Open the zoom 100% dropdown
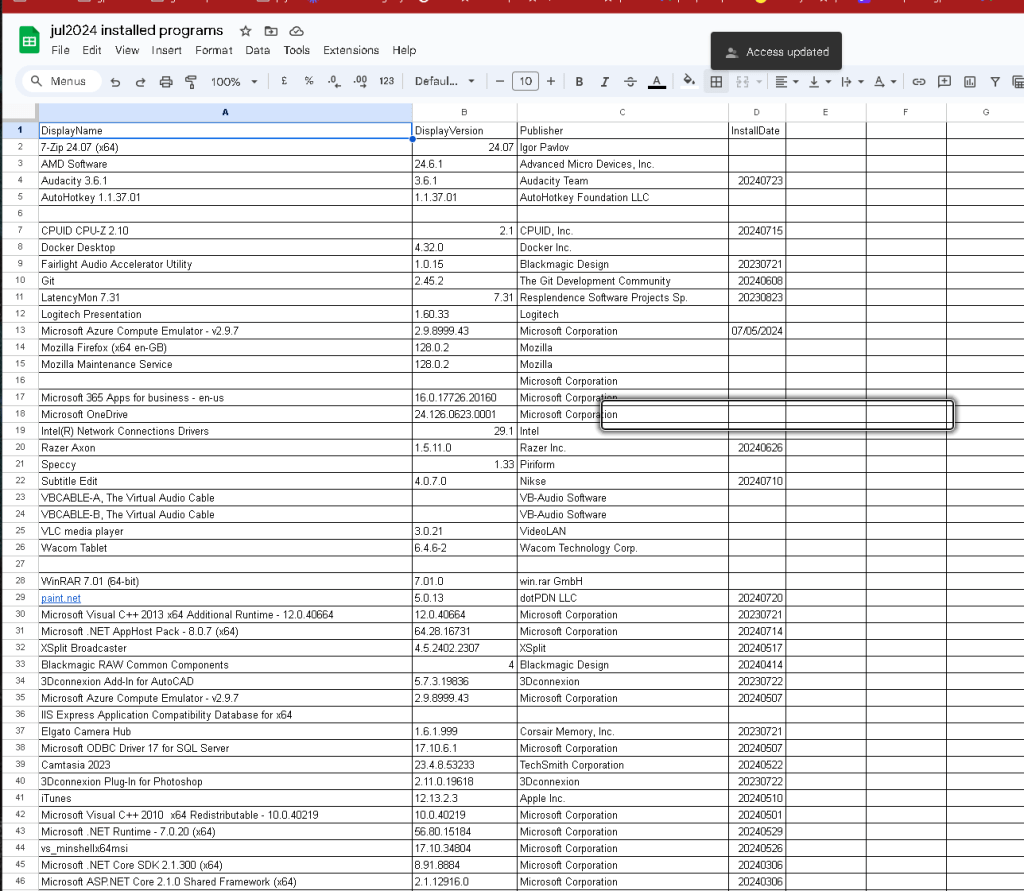 tap(234, 82)
